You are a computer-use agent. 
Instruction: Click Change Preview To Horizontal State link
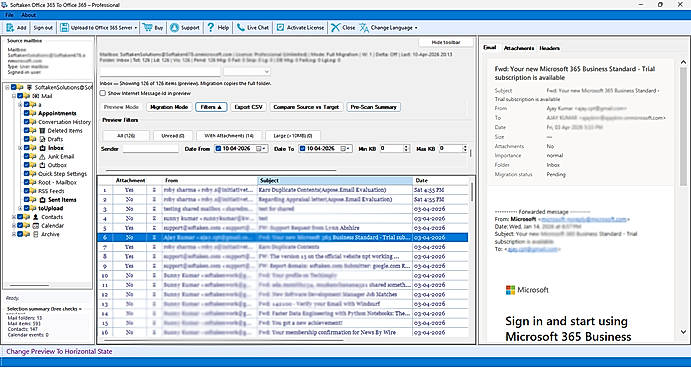(59, 352)
